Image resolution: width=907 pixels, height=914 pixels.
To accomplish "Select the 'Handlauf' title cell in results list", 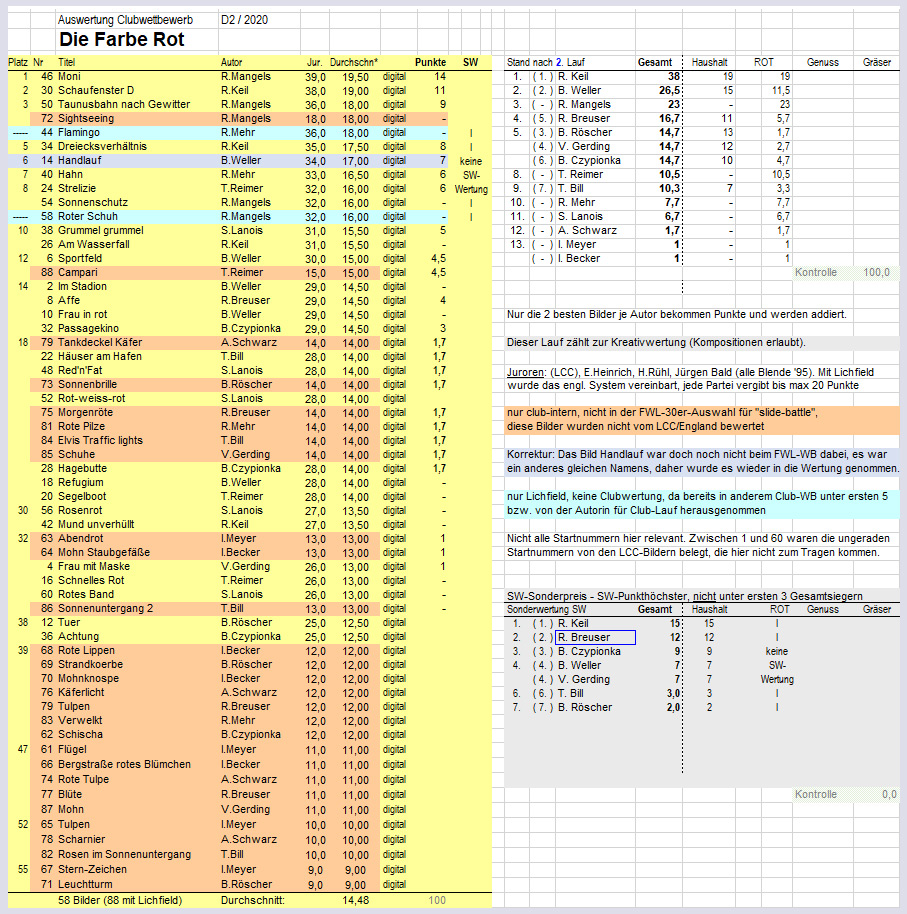I will [x=80, y=160].
